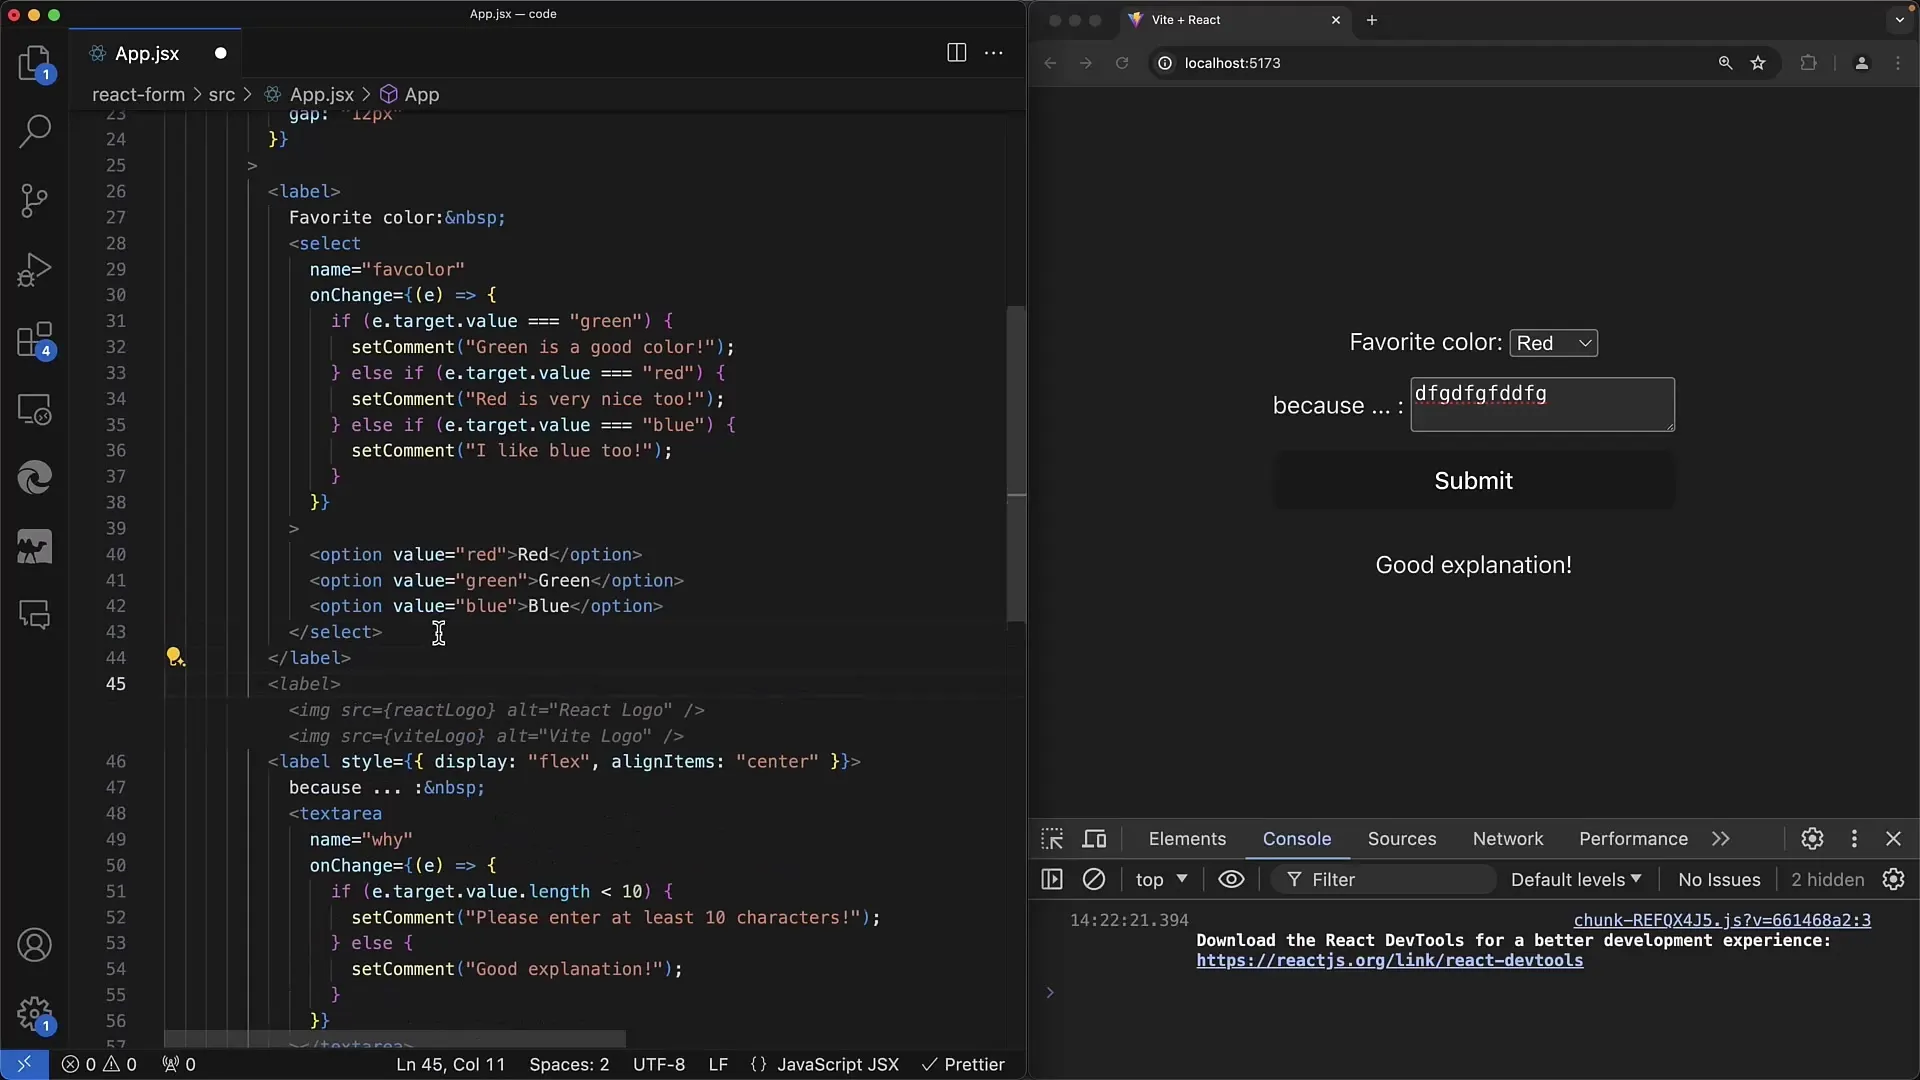The height and width of the screenshot is (1080, 1920).
Task: Switch to the Elements tab in DevTools
Action: pos(1187,839)
